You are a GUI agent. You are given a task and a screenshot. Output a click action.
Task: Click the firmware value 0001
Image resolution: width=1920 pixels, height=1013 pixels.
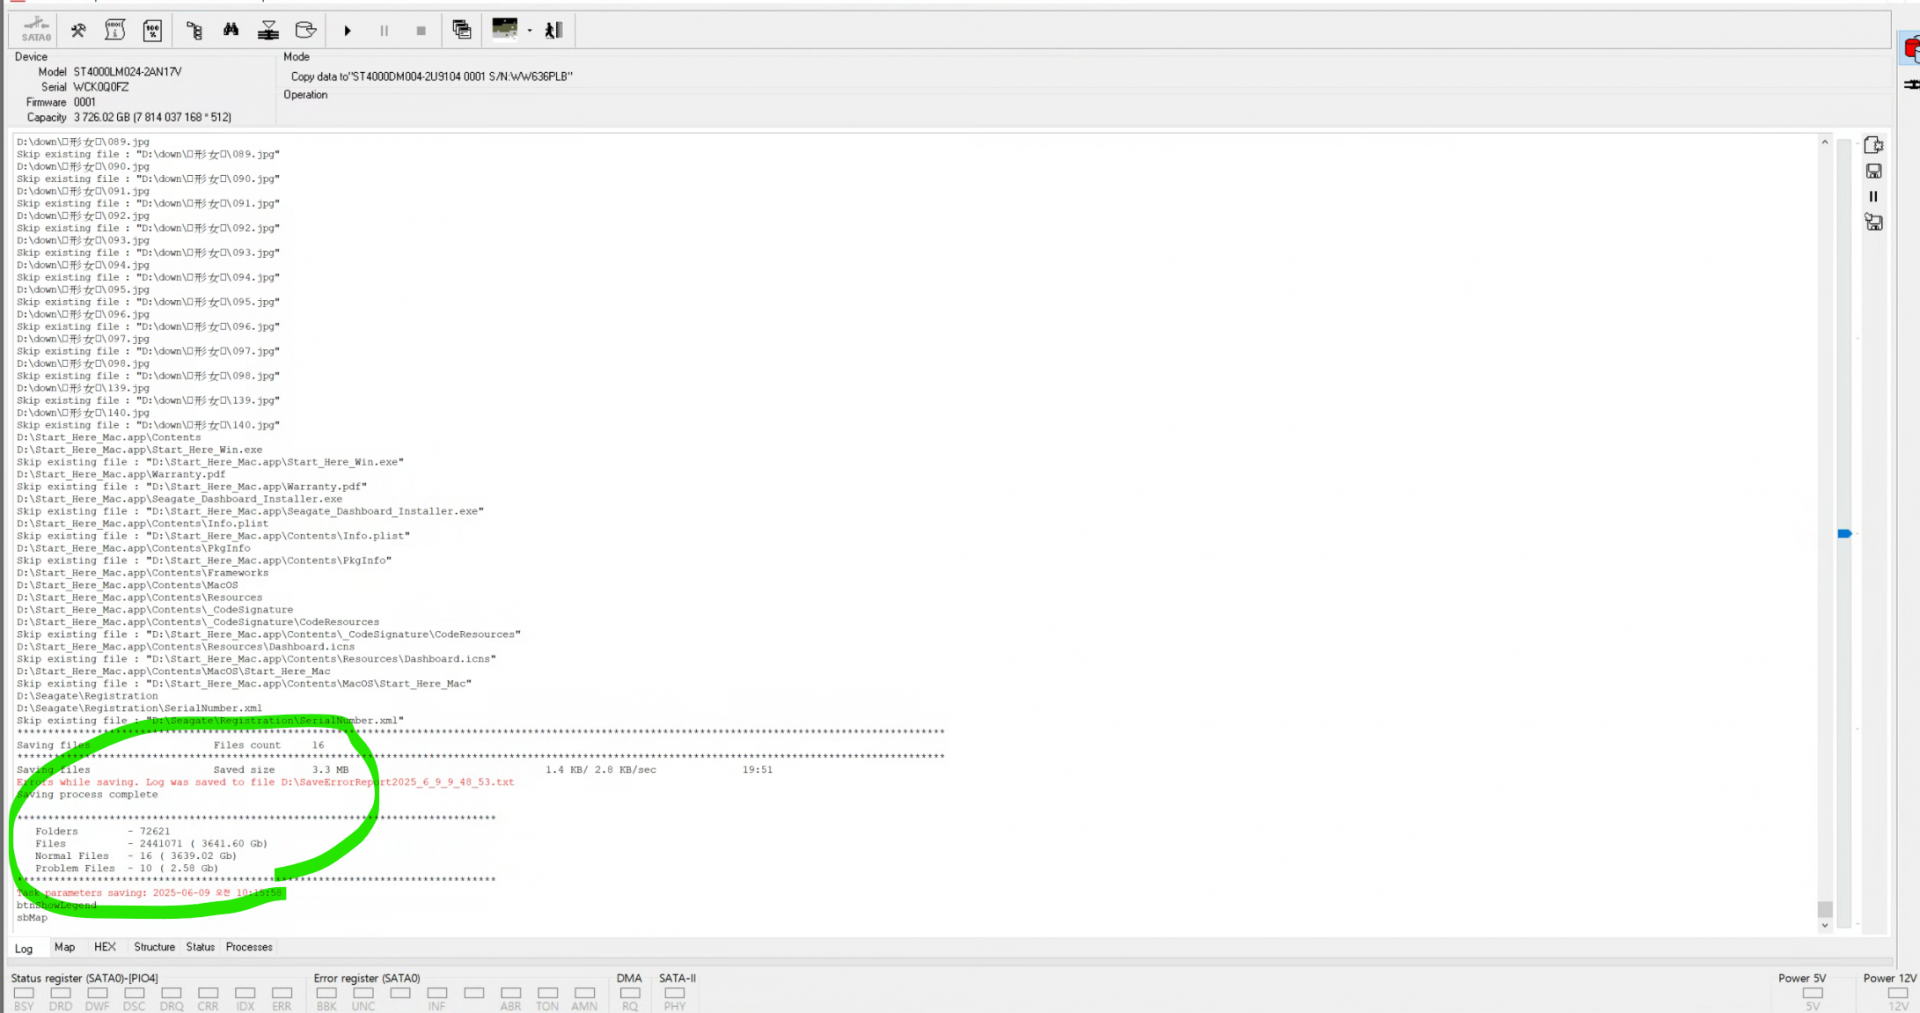(85, 102)
